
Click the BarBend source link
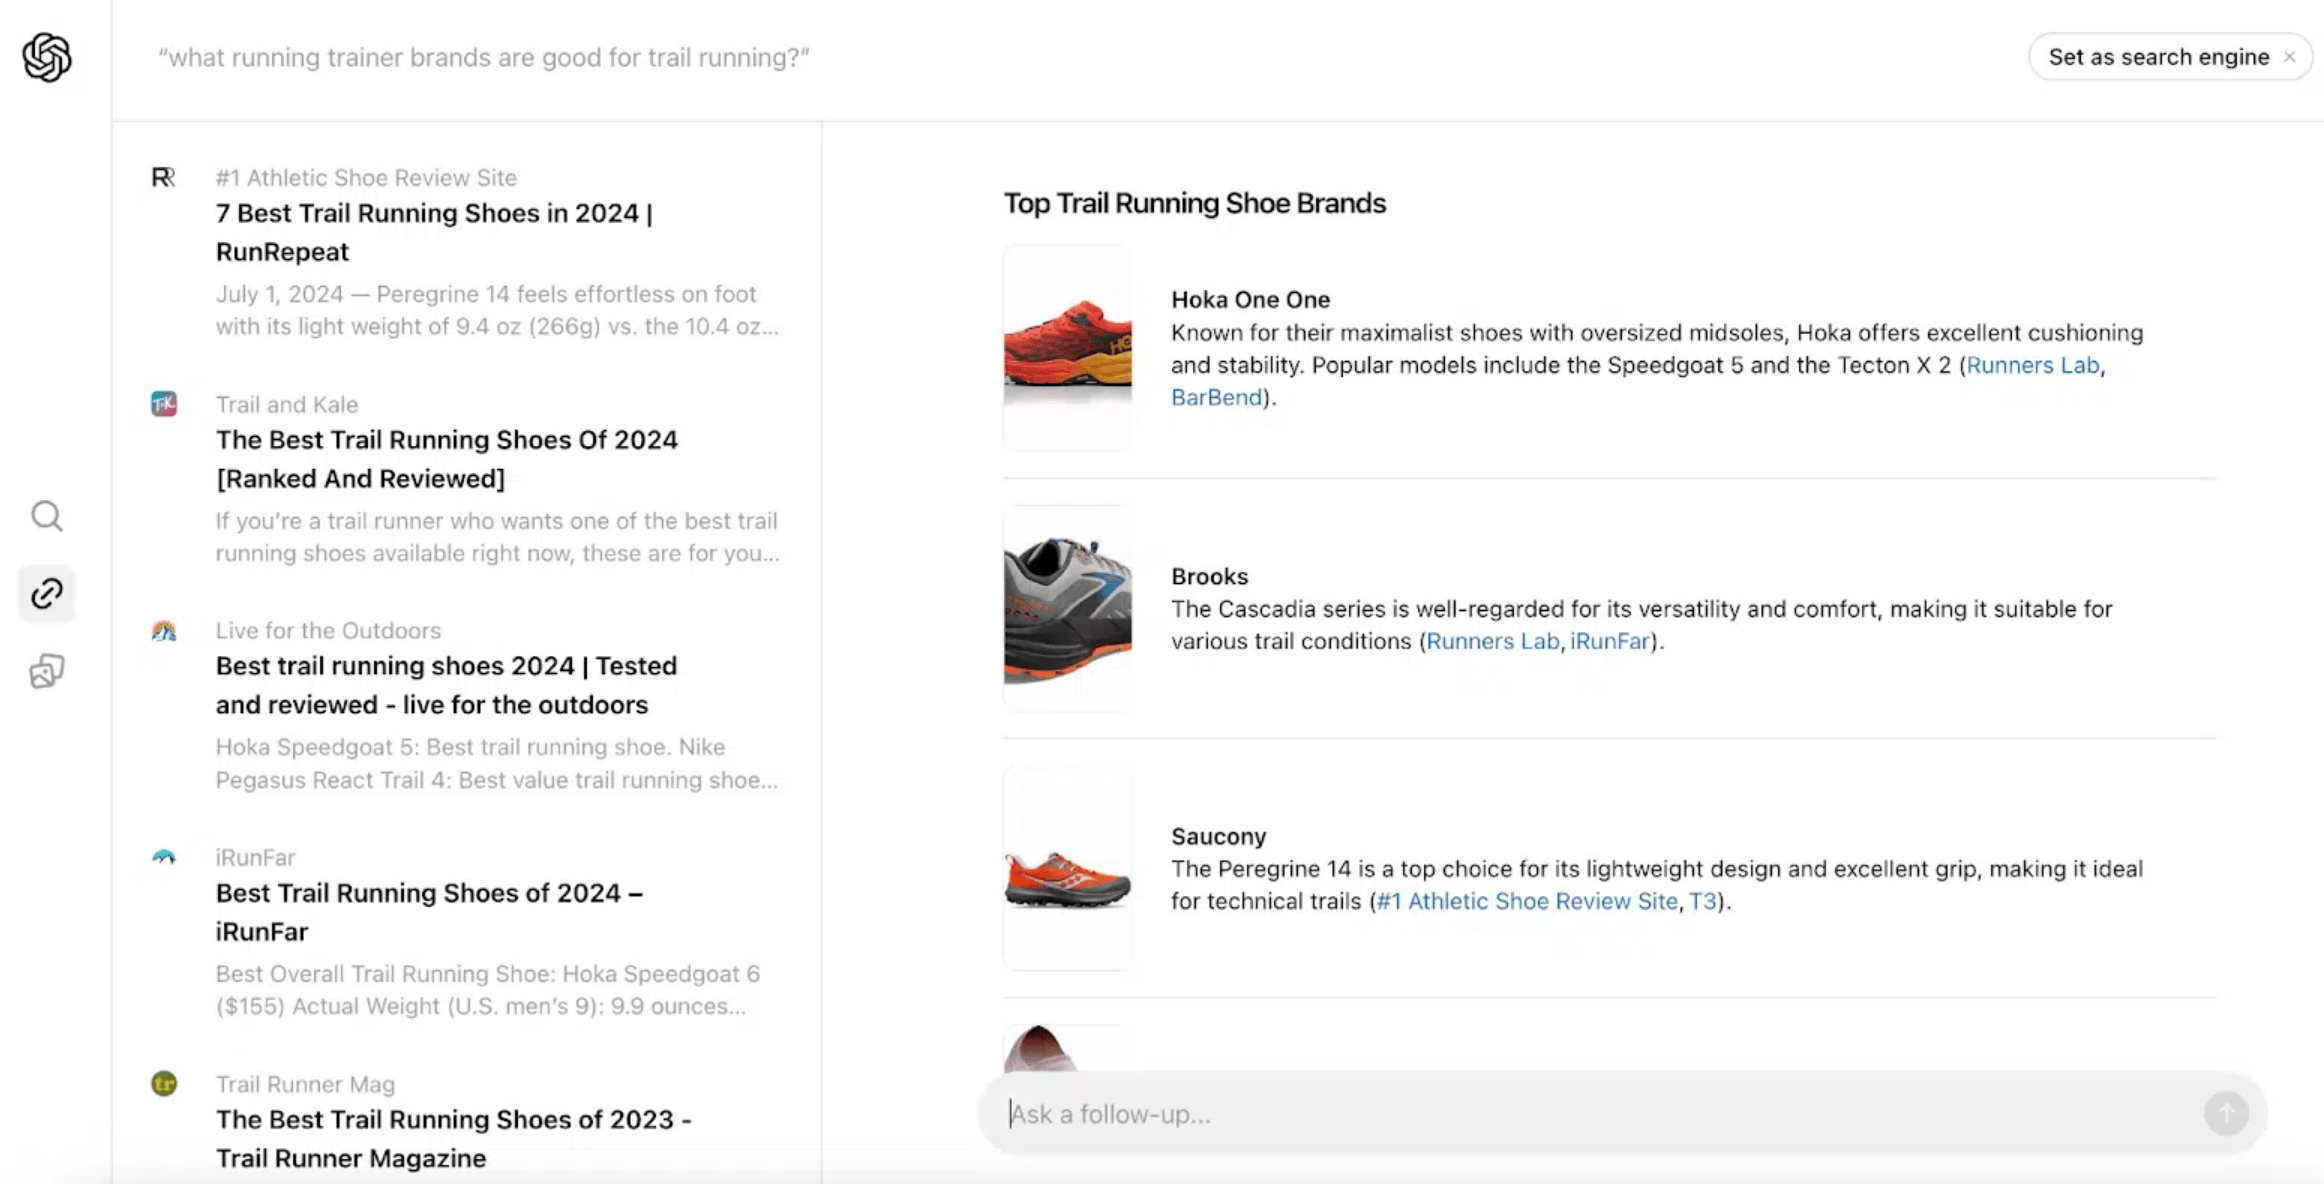coord(1216,397)
